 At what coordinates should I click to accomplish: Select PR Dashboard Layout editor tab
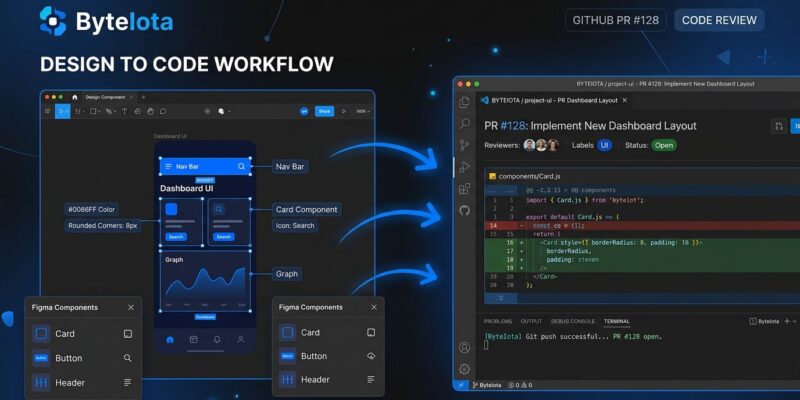555,101
